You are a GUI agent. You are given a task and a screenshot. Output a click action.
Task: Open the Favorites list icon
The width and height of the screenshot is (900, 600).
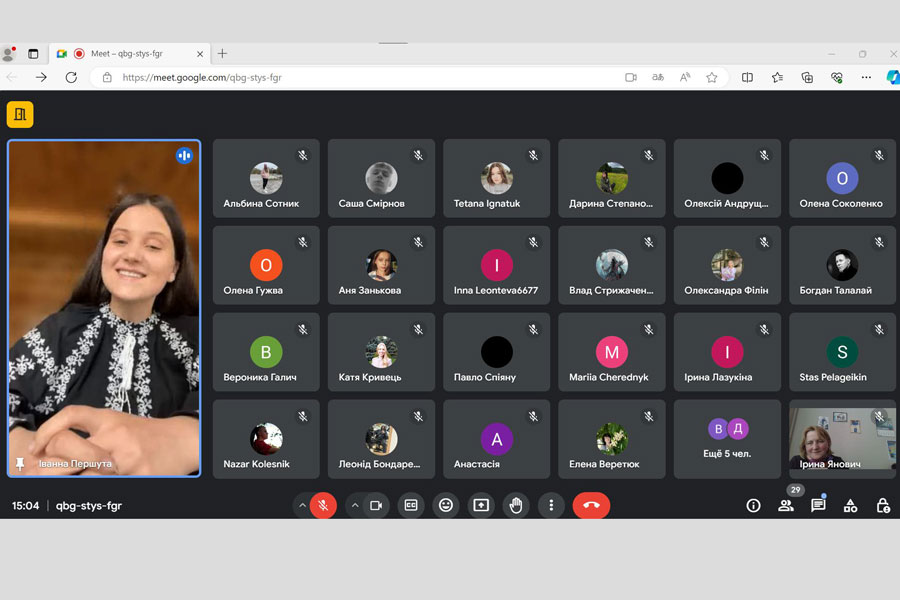click(x=777, y=78)
